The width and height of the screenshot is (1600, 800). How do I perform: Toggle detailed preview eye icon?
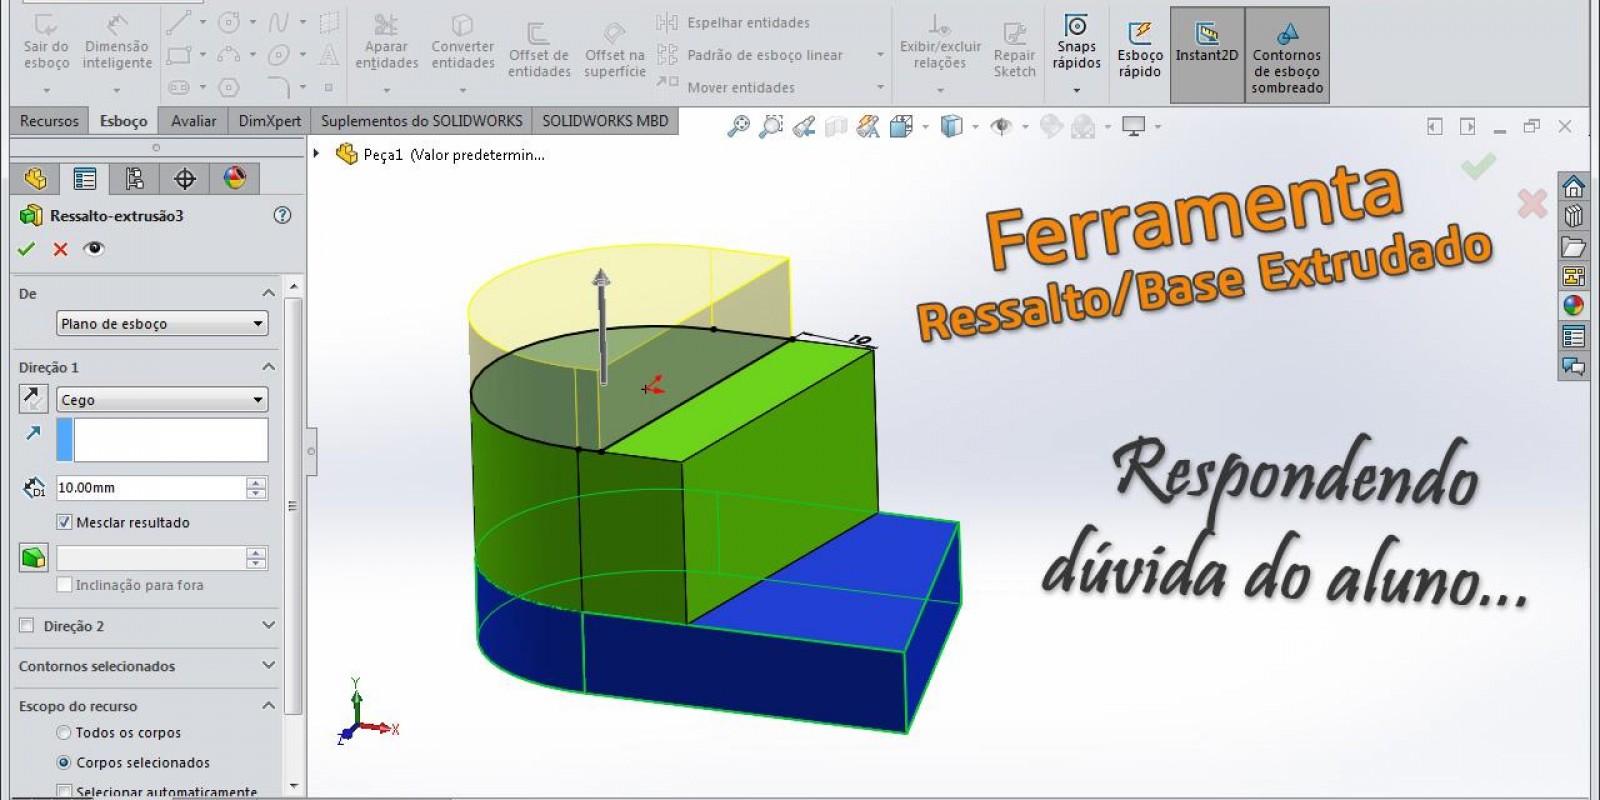pyautogui.click(x=94, y=249)
